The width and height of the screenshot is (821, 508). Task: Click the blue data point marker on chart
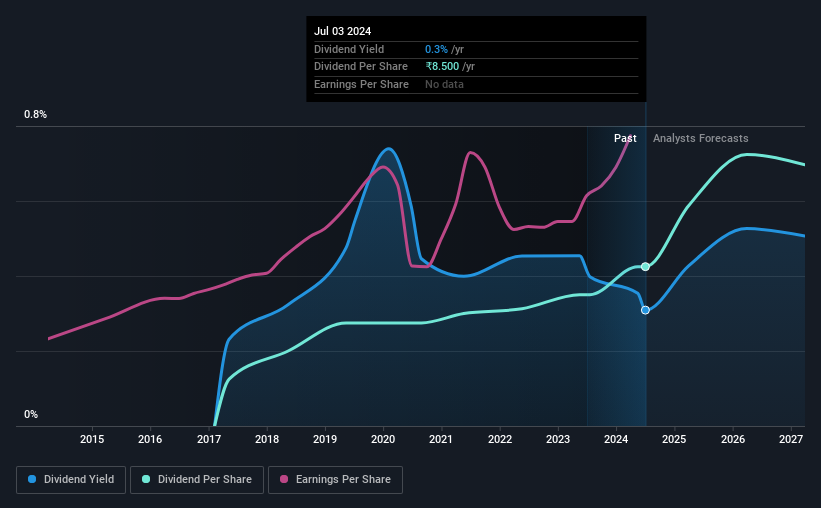click(x=645, y=310)
